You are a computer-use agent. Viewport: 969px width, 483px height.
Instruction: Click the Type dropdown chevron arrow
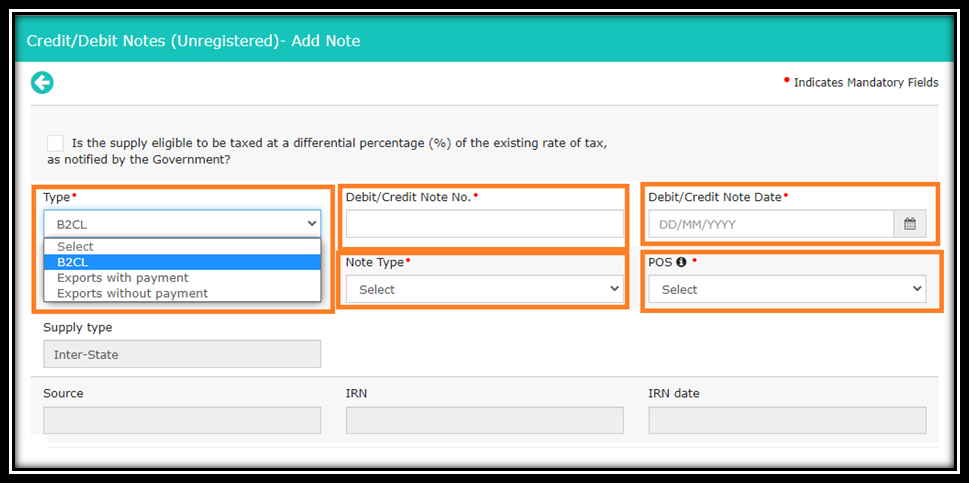(311, 224)
